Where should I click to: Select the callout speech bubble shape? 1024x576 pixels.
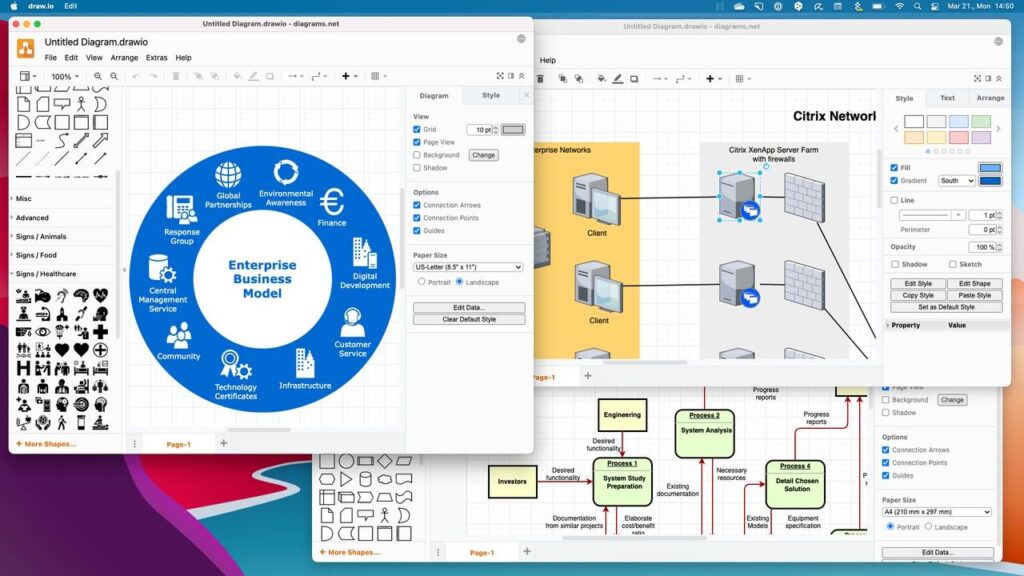coord(62,104)
